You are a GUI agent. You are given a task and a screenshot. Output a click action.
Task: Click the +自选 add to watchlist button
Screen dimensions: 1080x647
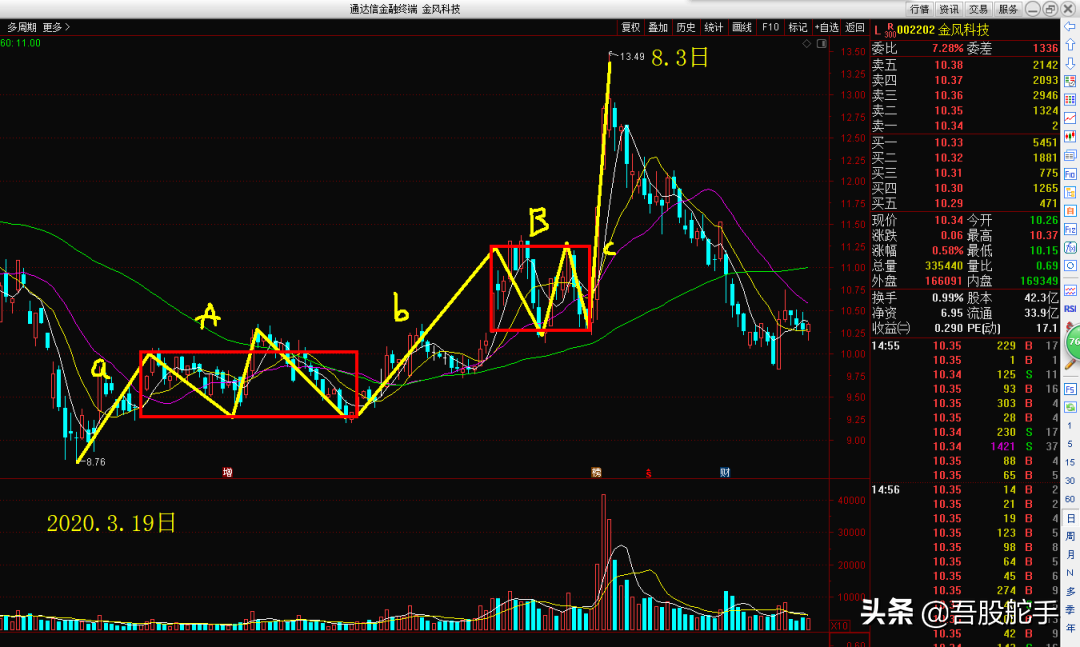point(827,28)
